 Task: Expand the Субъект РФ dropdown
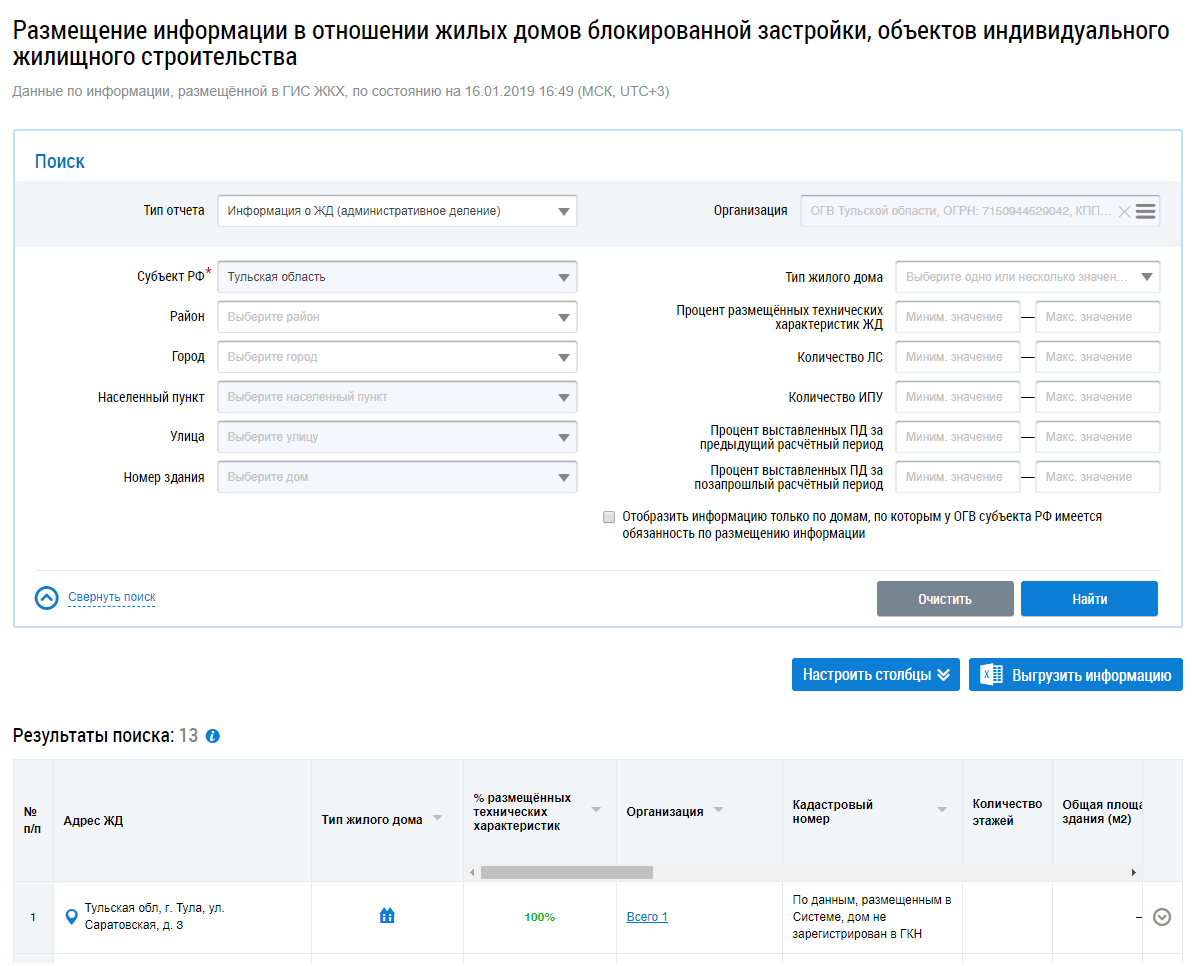click(x=397, y=277)
